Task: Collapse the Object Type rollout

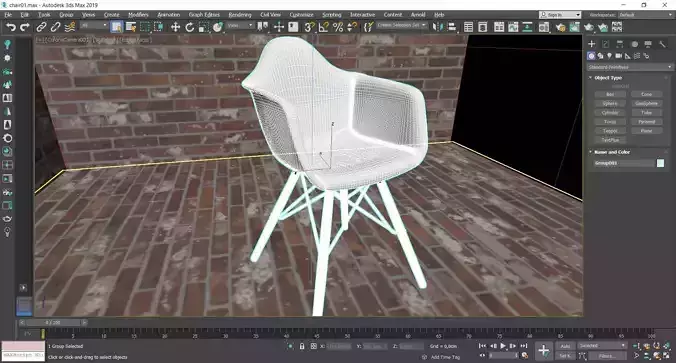Action: coord(608,78)
